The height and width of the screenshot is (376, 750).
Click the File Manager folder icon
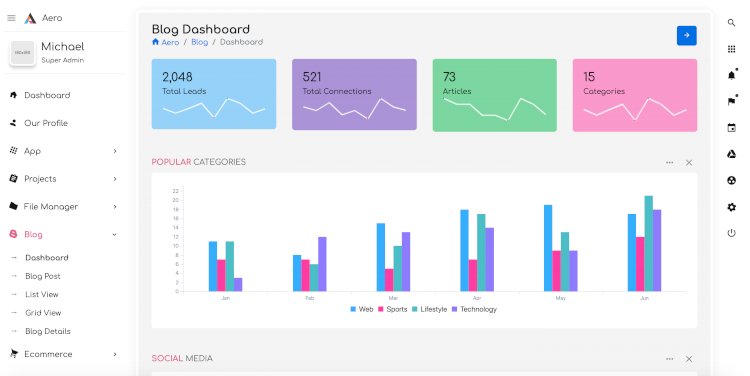13,206
